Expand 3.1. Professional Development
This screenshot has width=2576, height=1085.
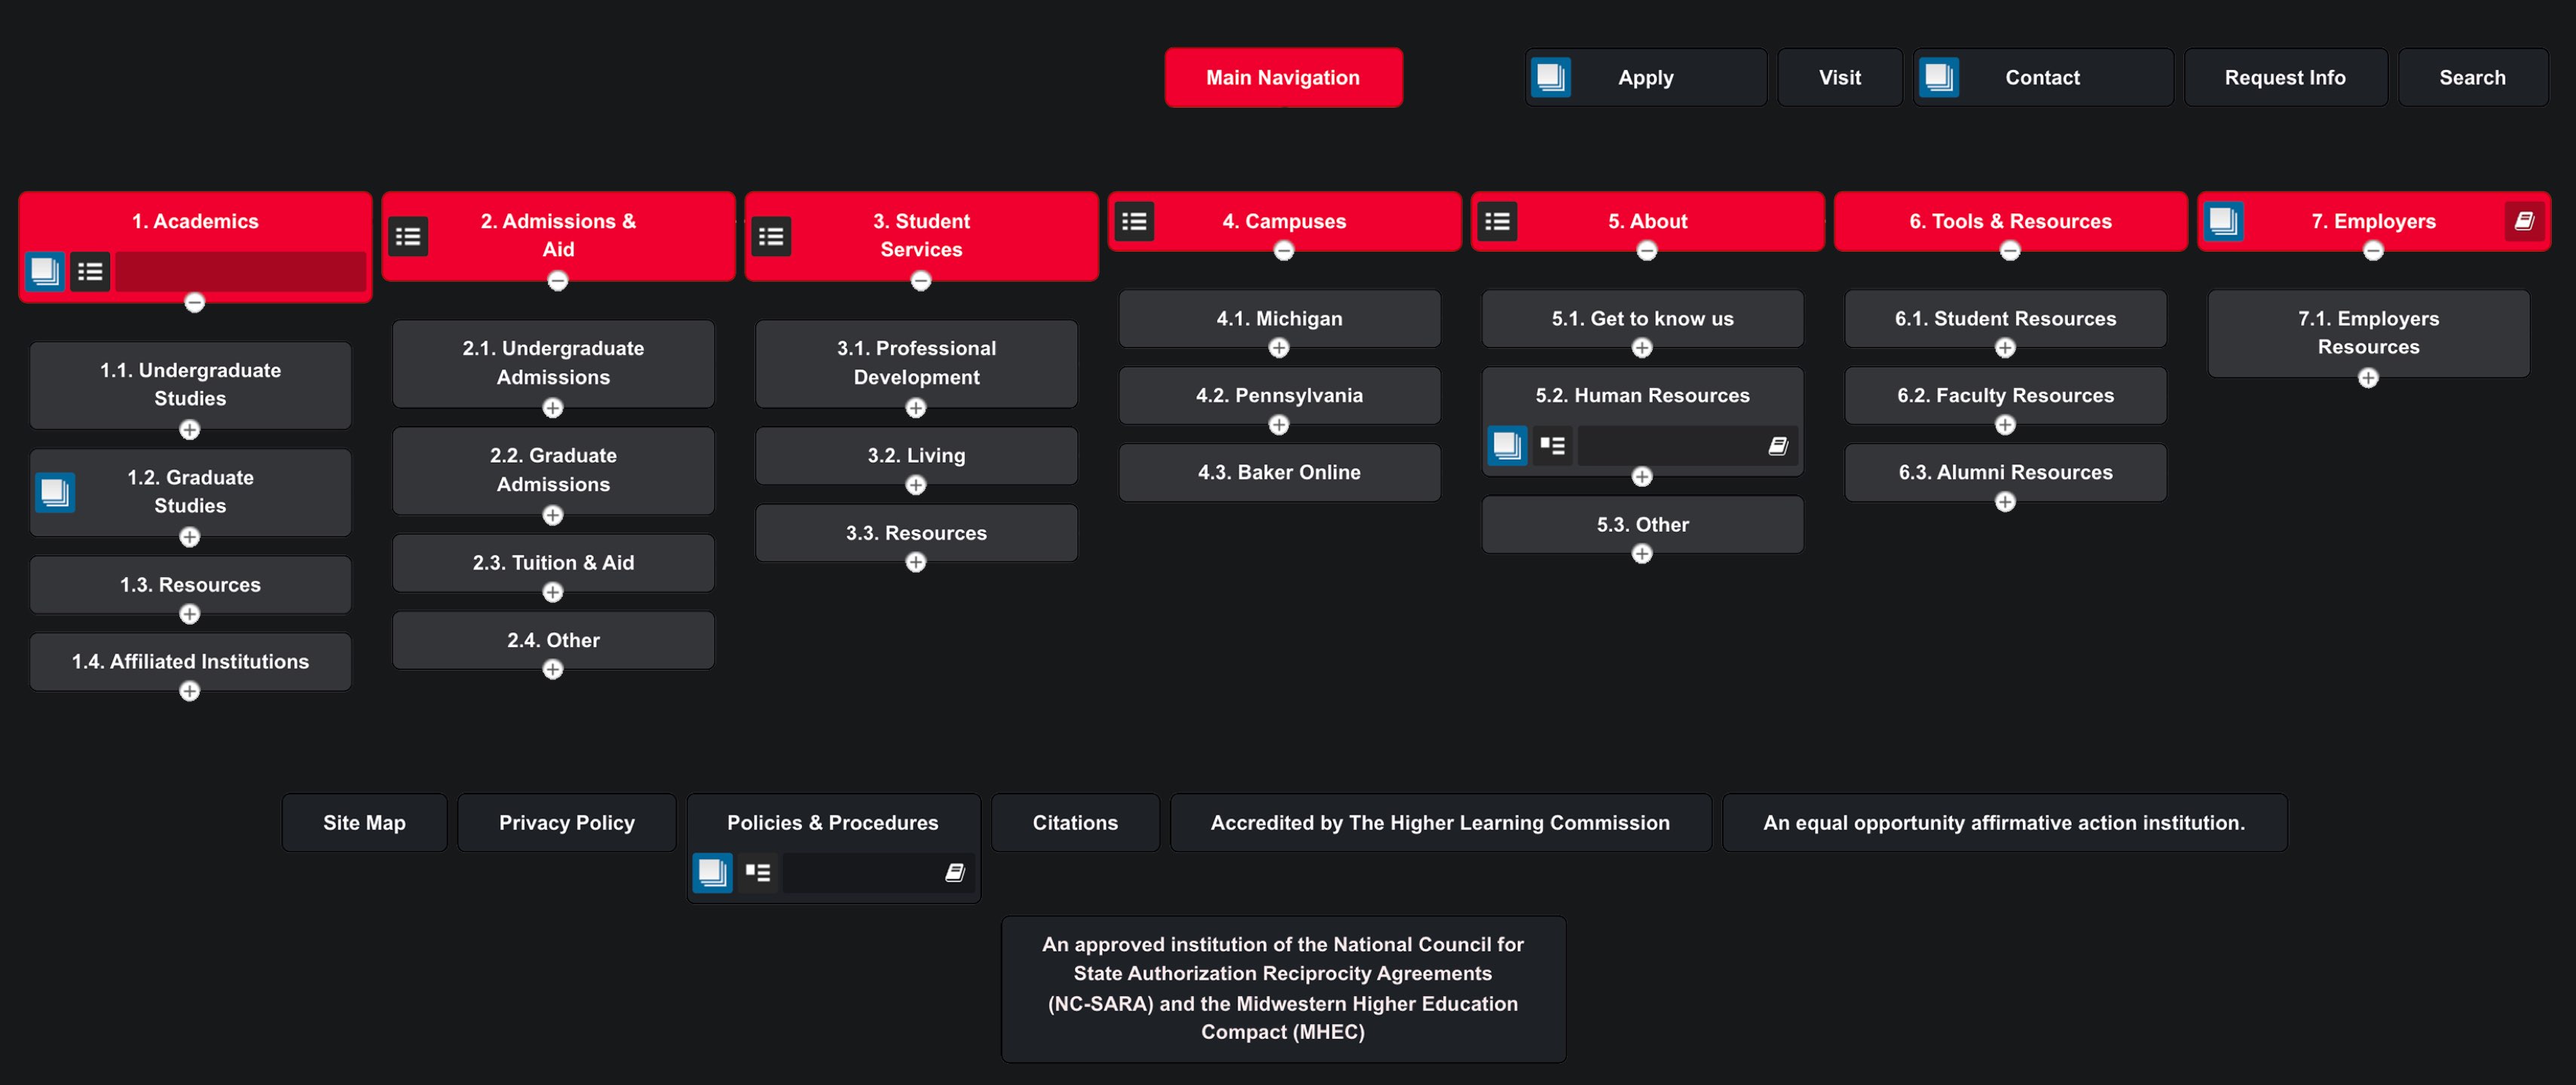click(916, 408)
